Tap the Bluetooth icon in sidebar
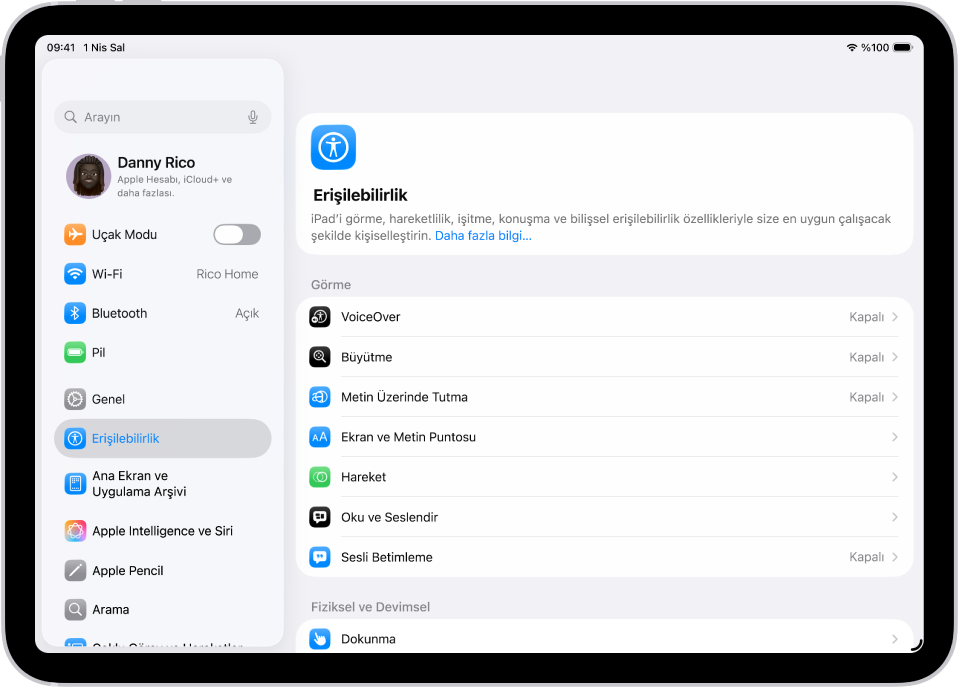 (x=75, y=313)
